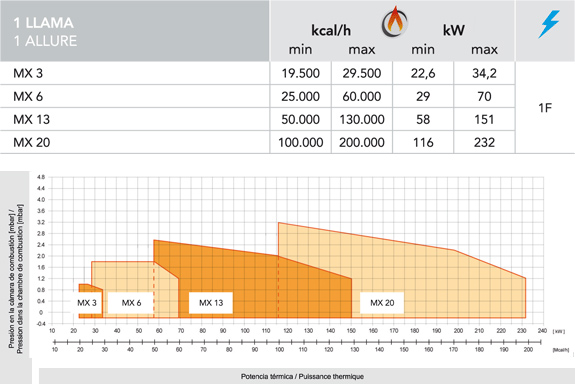Click the kcal/h column header
The height and width of the screenshot is (388, 575).
coord(331,30)
